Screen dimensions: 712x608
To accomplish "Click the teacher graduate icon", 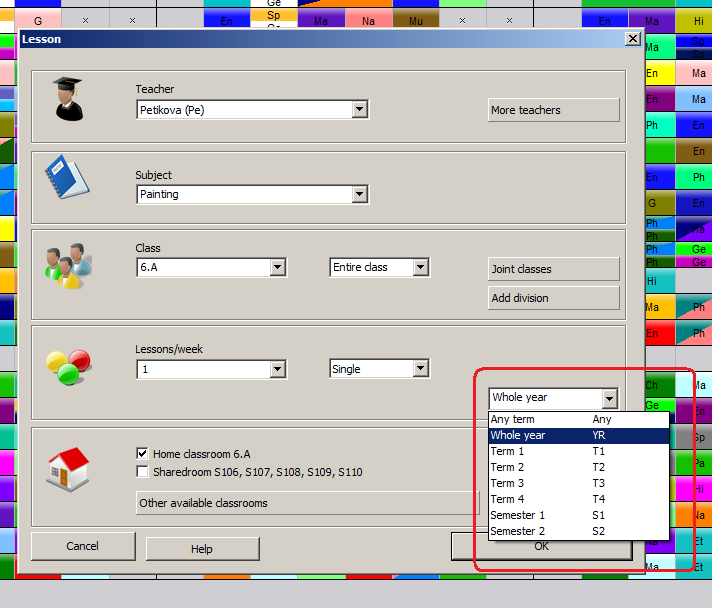I will [x=69, y=99].
